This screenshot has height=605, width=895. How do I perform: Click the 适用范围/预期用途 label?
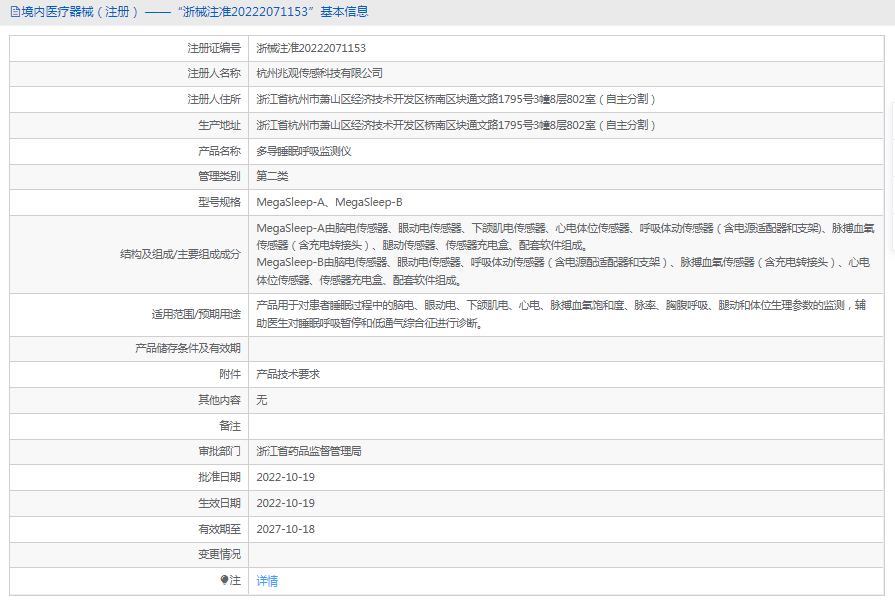[196, 314]
